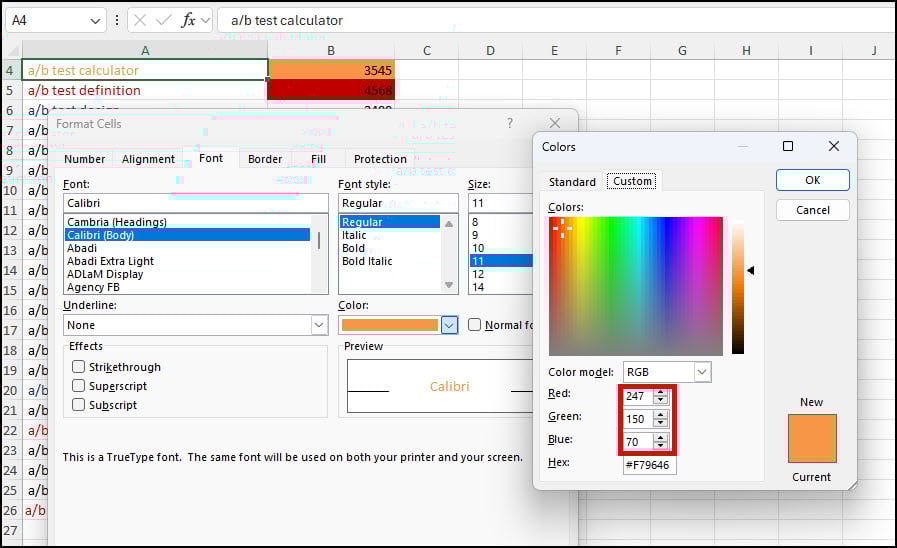This screenshot has width=897, height=548.
Task: Click the Font name input field
Action: (x=196, y=203)
